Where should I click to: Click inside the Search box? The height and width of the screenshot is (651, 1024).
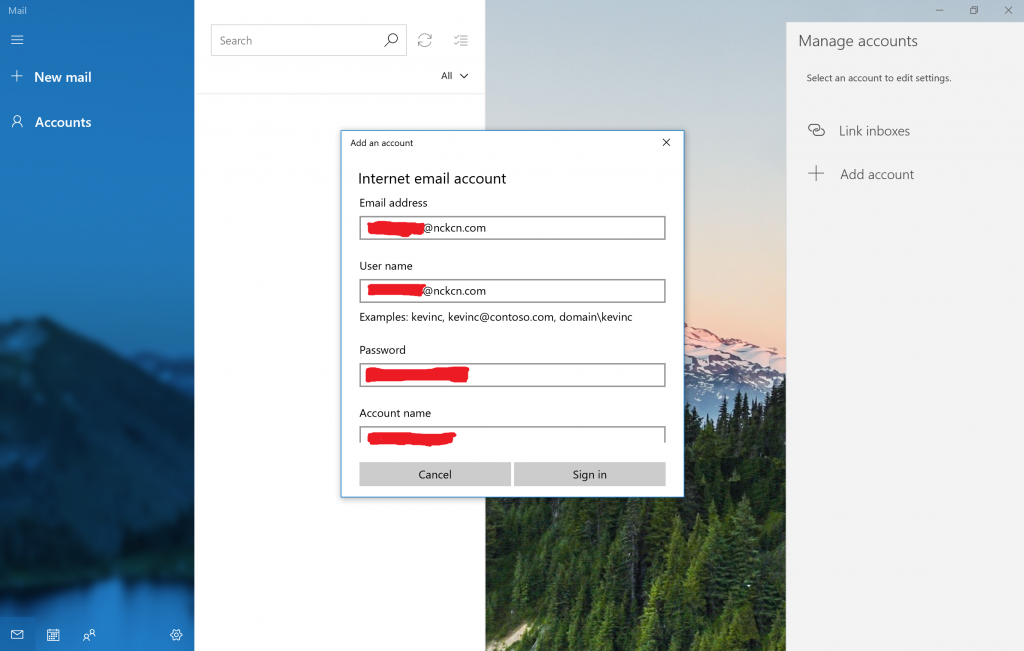pos(300,40)
